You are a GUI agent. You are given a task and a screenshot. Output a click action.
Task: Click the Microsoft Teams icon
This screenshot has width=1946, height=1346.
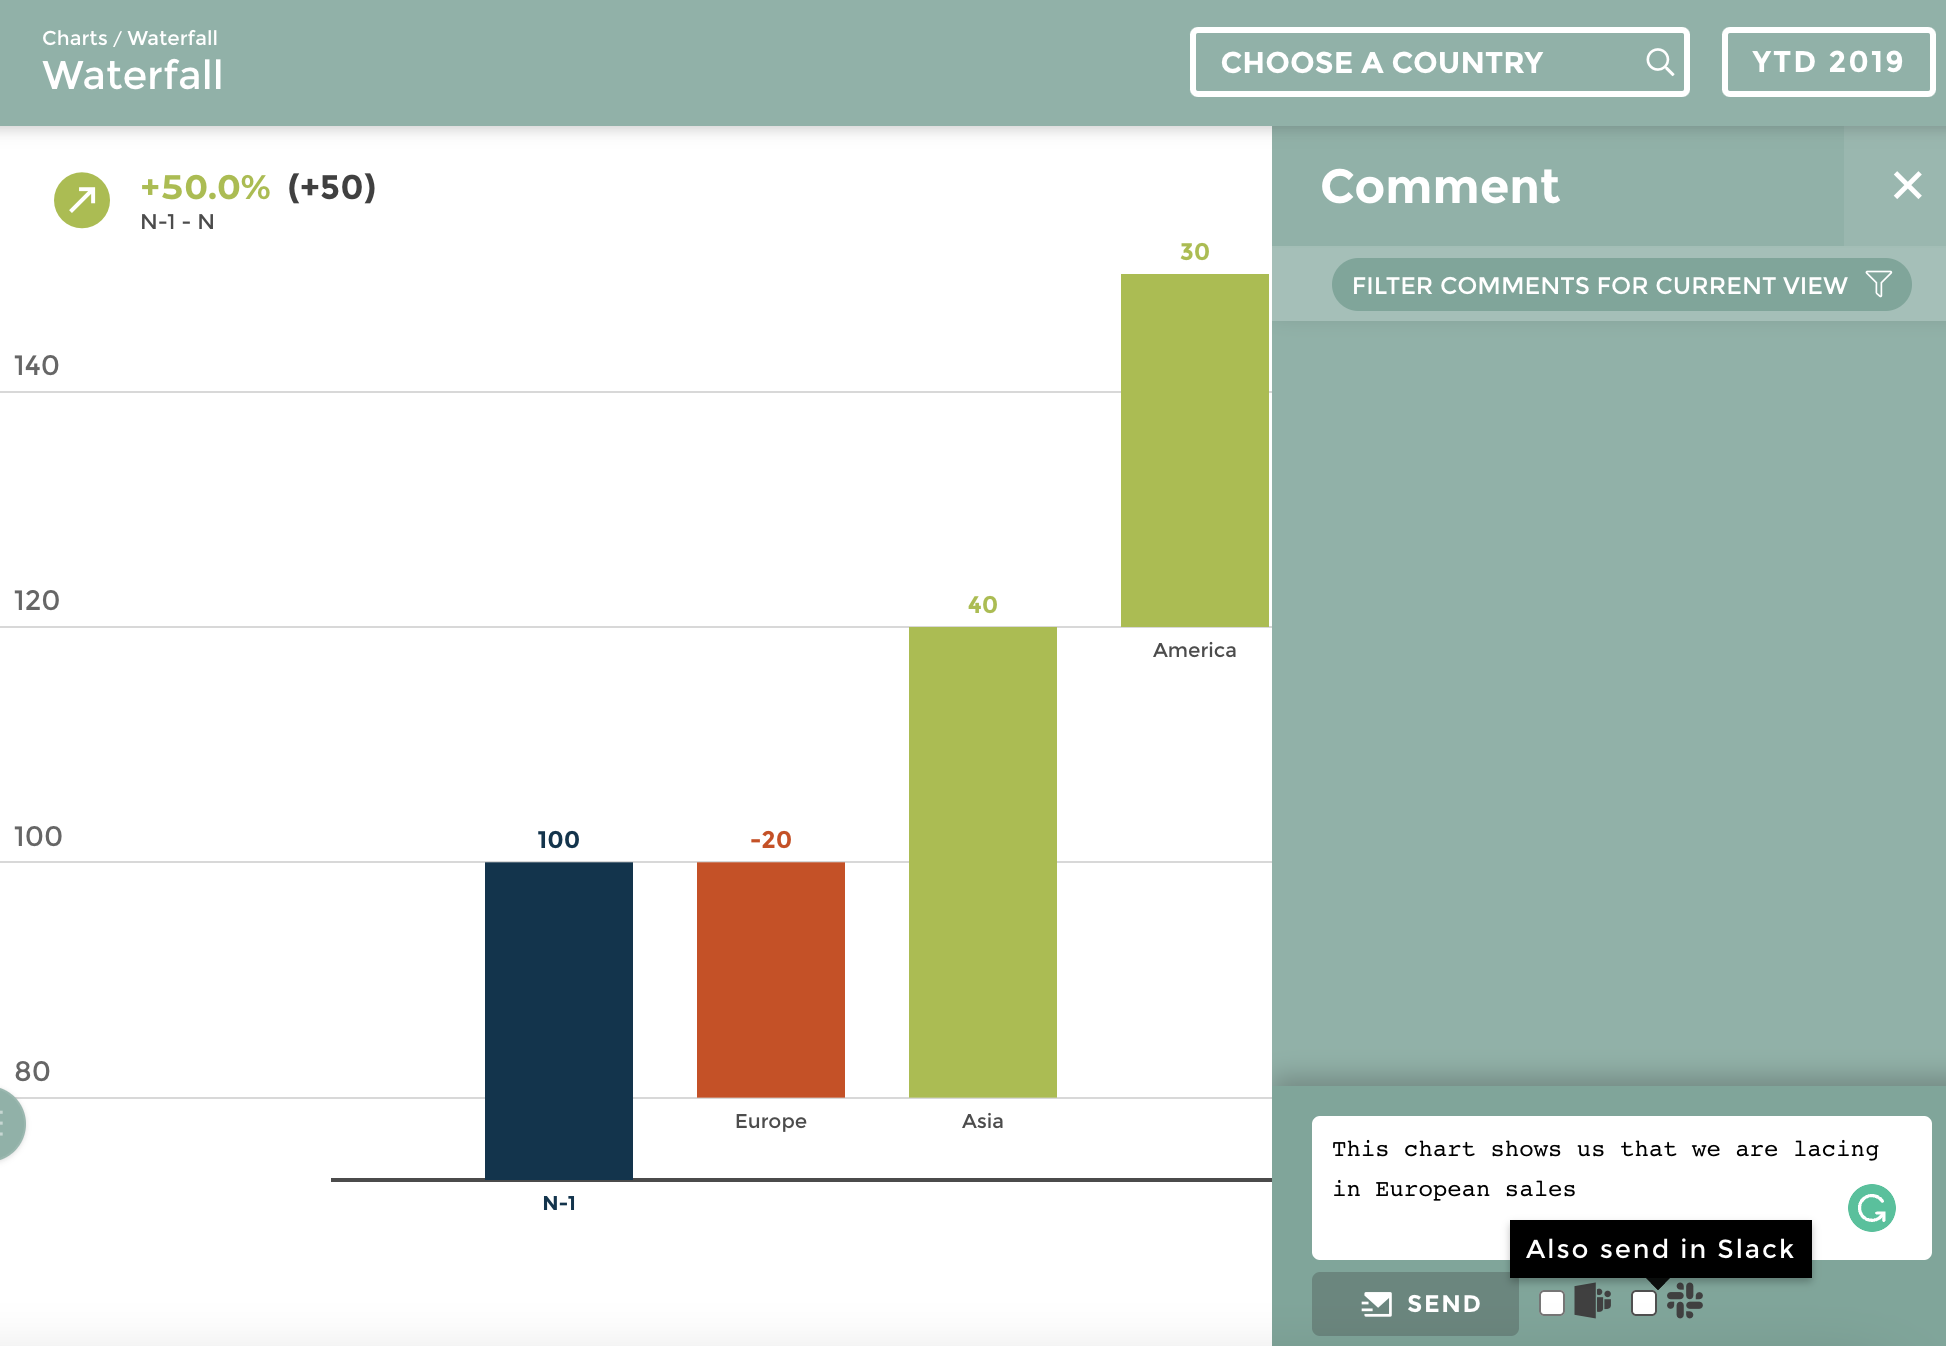pos(1592,1301)
